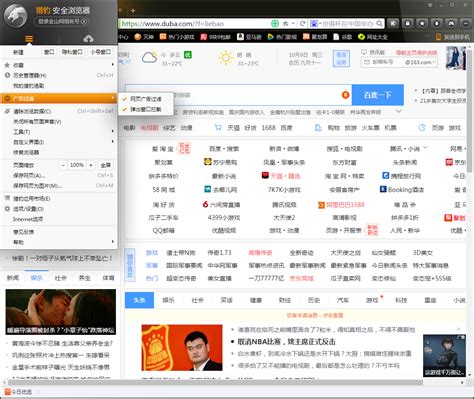The image size is (474, 399).
Task: Select 历史管理器(H) from the menu
Action: (59, 75)
